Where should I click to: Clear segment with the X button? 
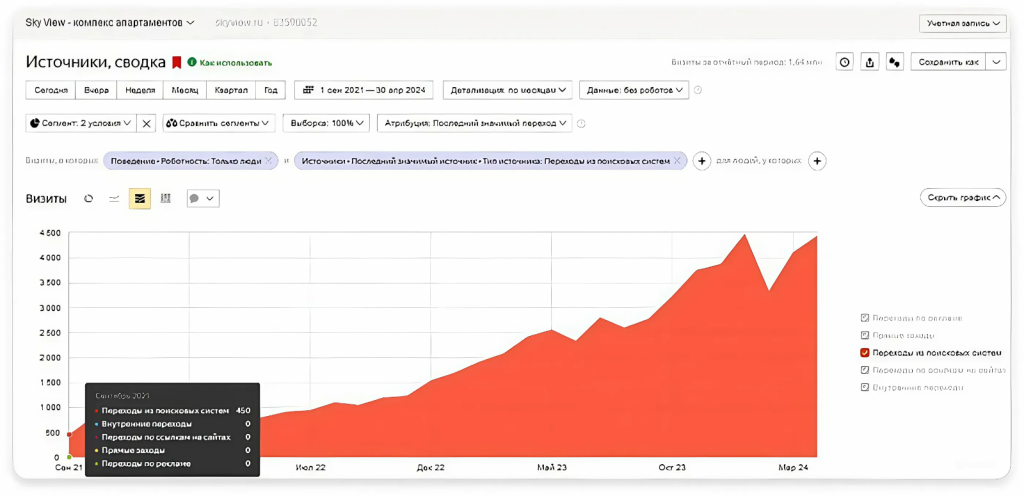(147, 123)
